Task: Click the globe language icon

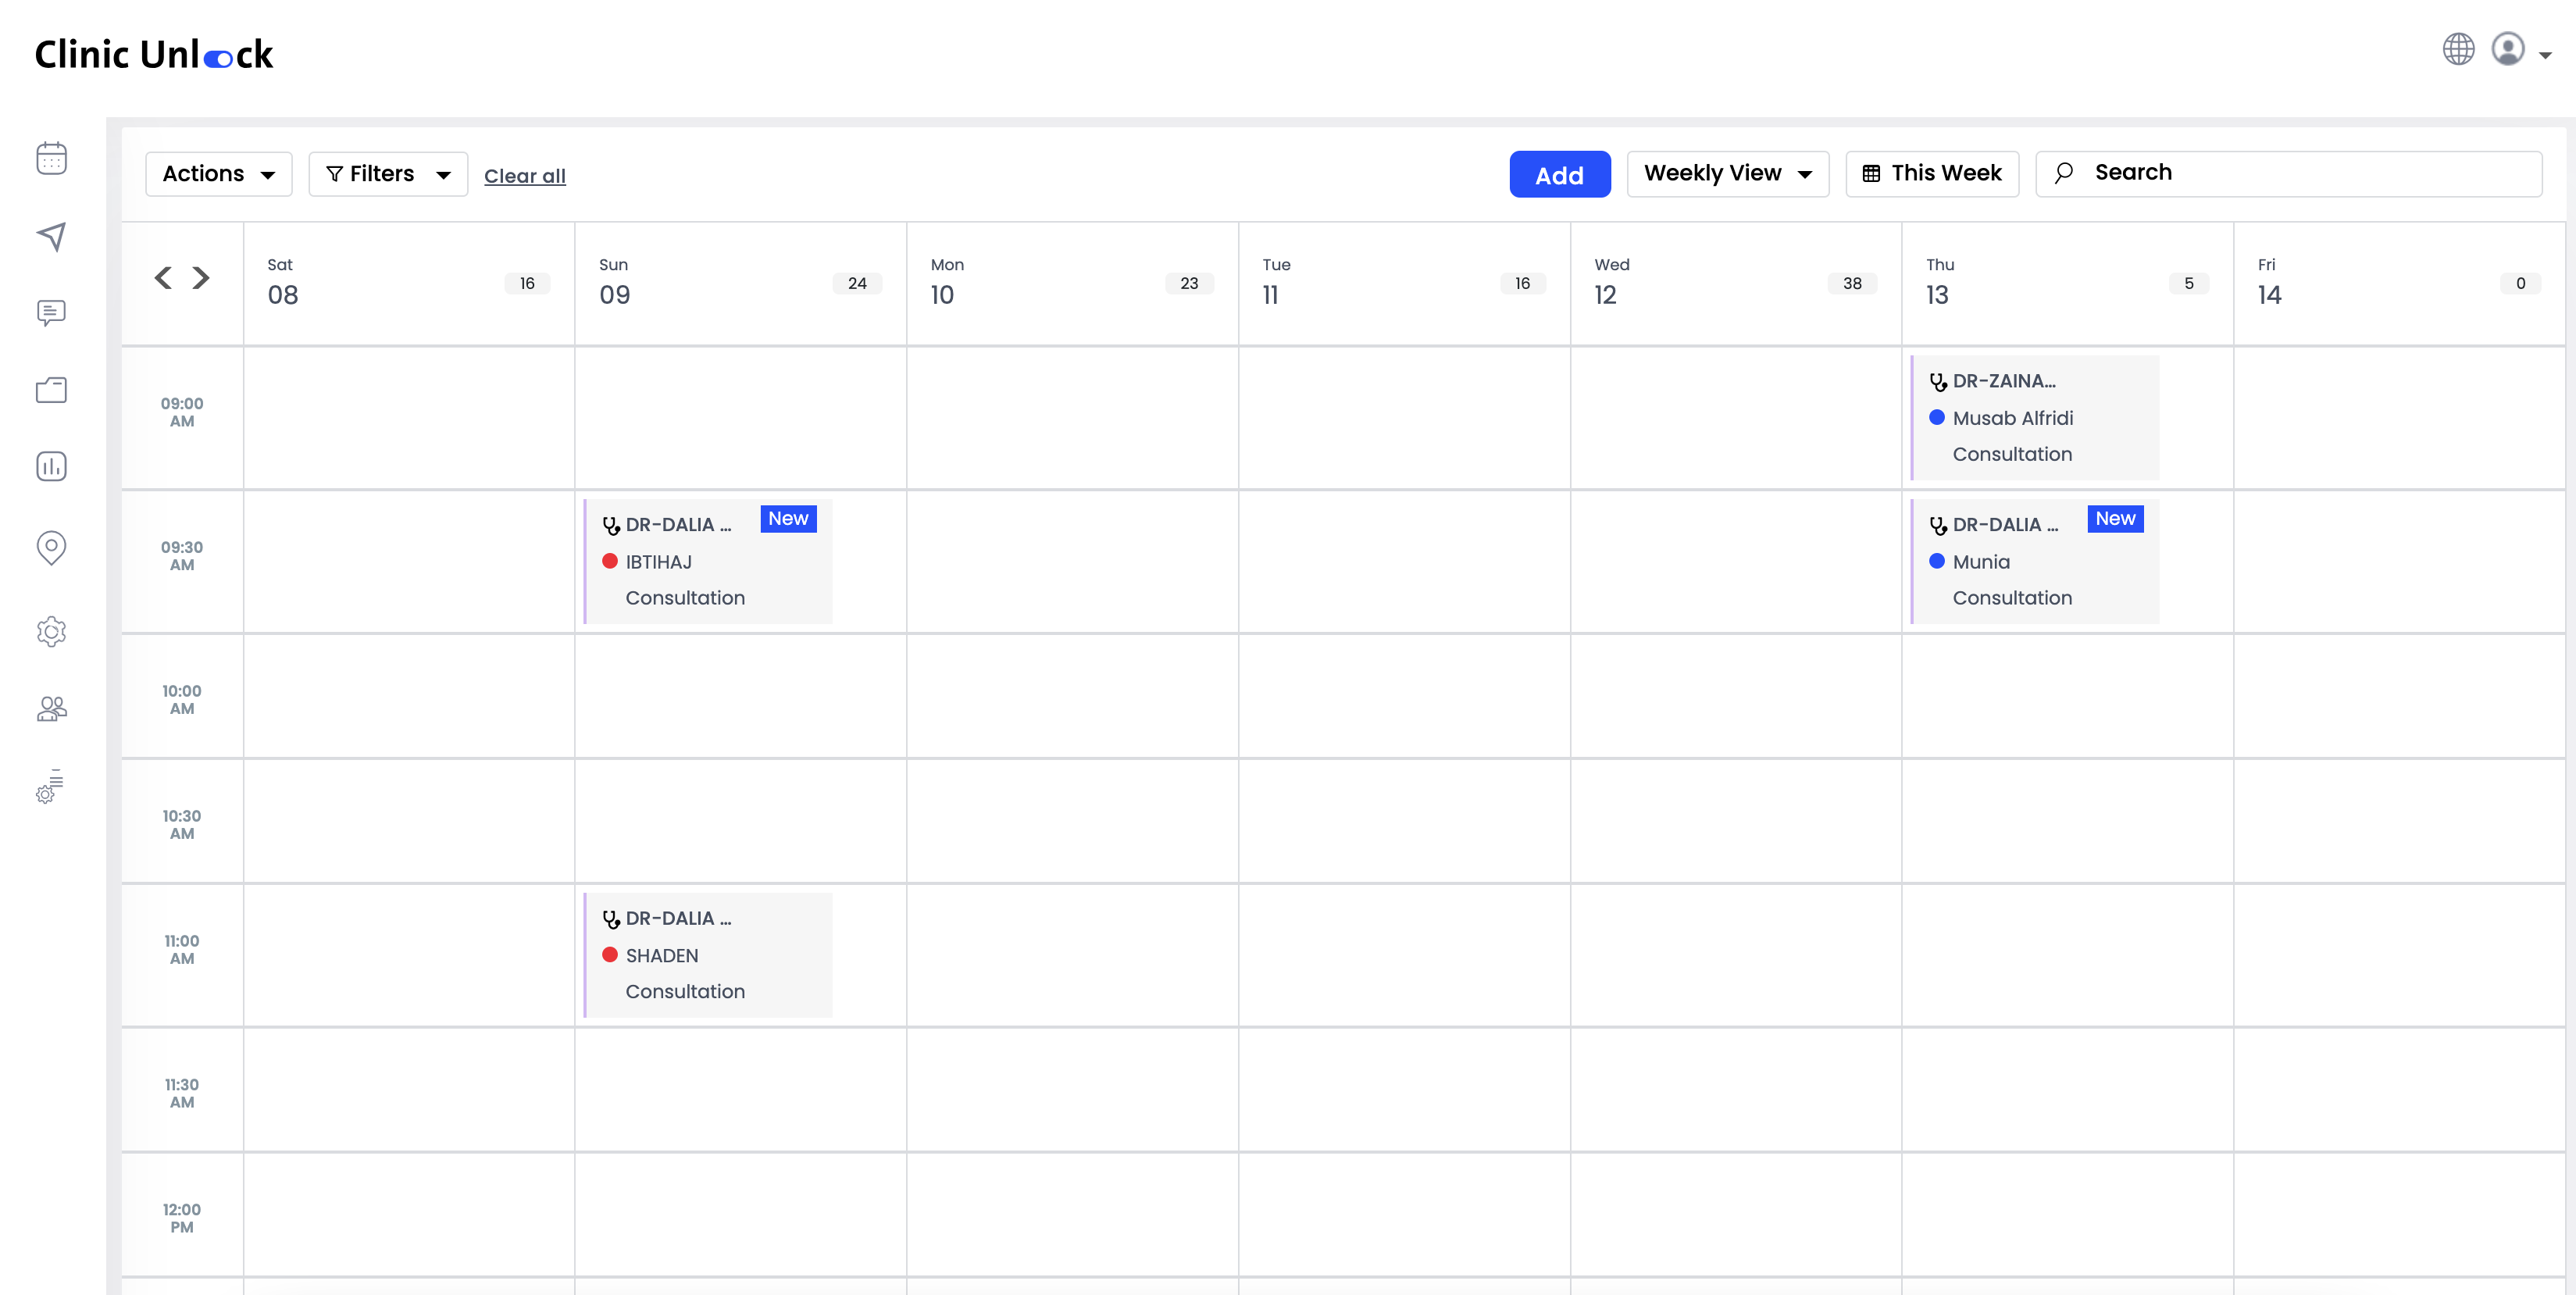Action: coord(2458,49)
